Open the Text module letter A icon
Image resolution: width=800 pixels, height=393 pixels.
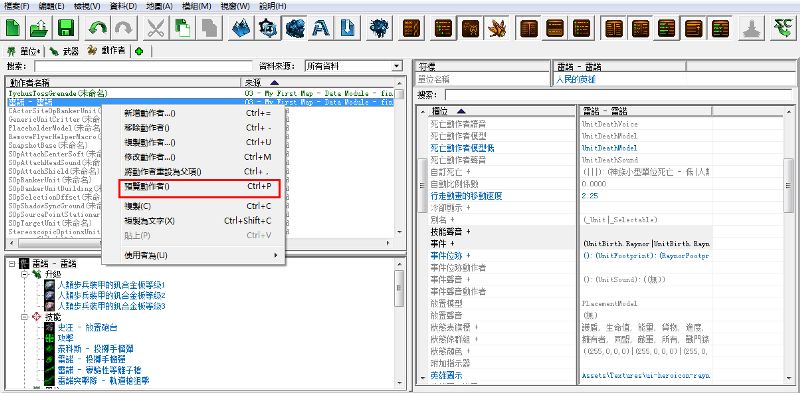(320, 27)
